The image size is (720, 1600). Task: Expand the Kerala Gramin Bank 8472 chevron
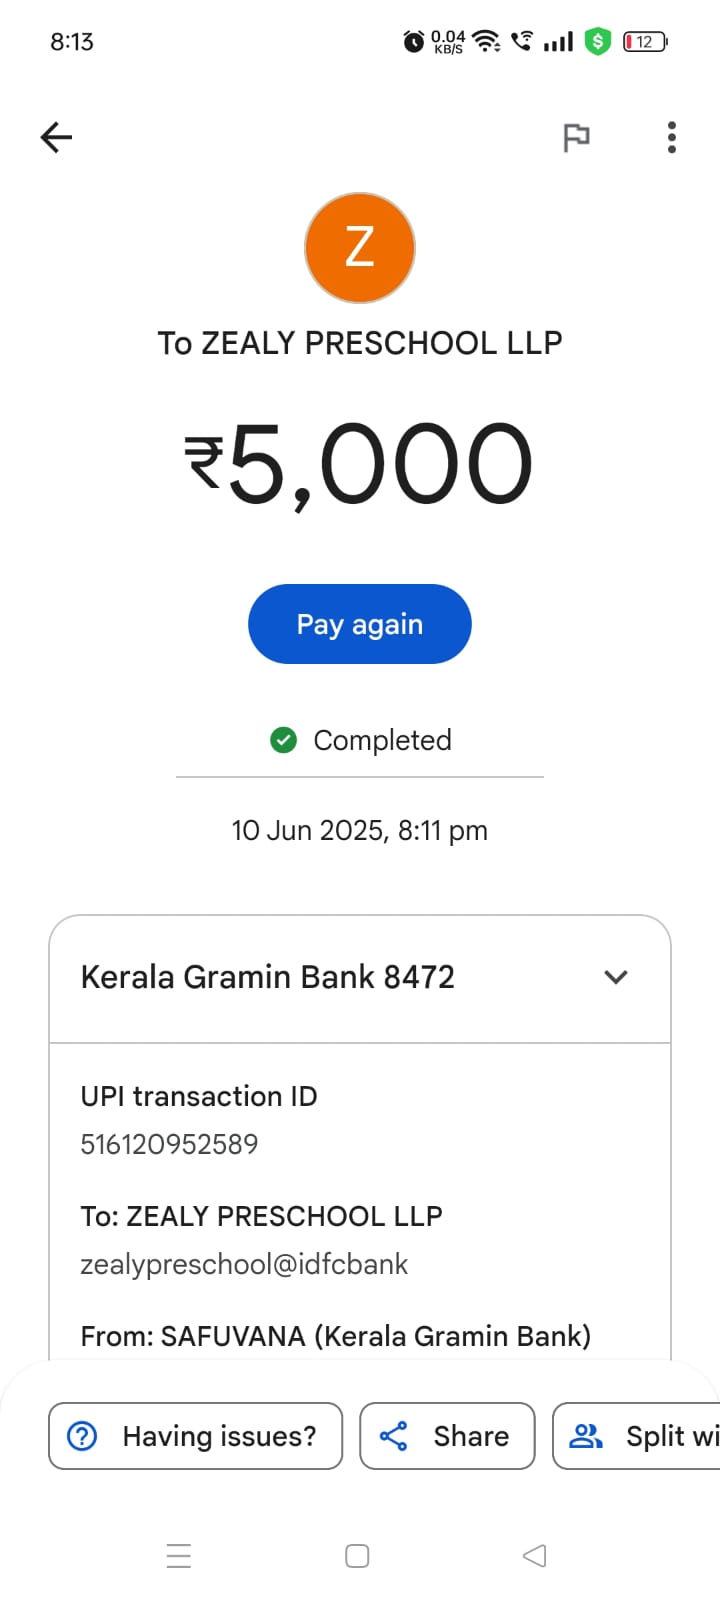pyautogui.click(x=616, y=977)
